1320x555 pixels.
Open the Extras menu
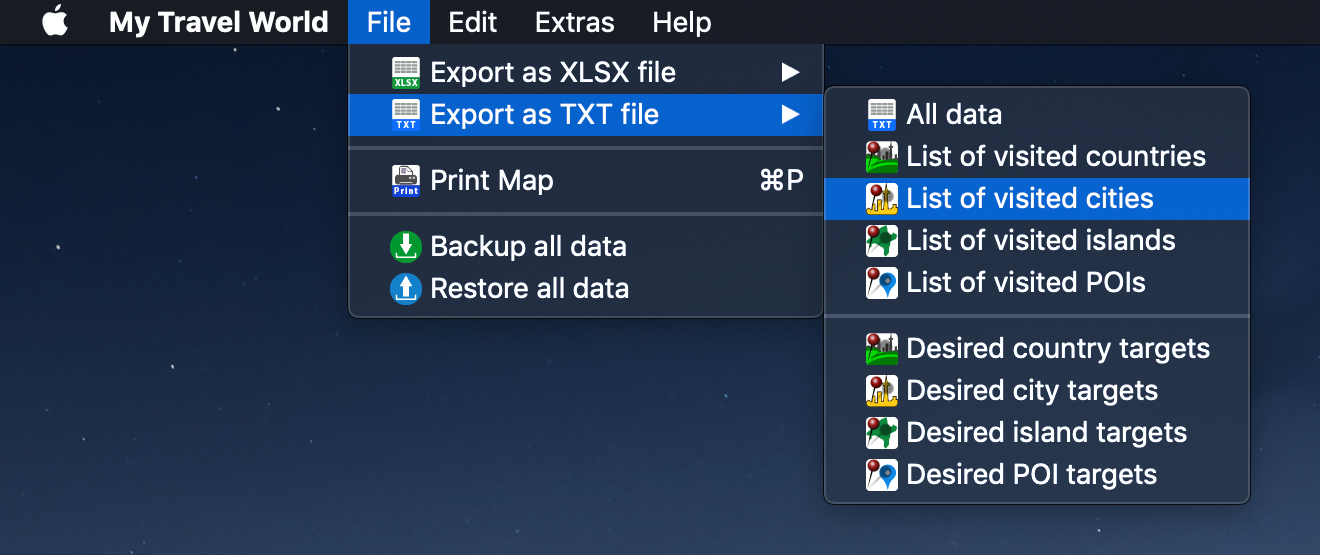tap(575, 22)
